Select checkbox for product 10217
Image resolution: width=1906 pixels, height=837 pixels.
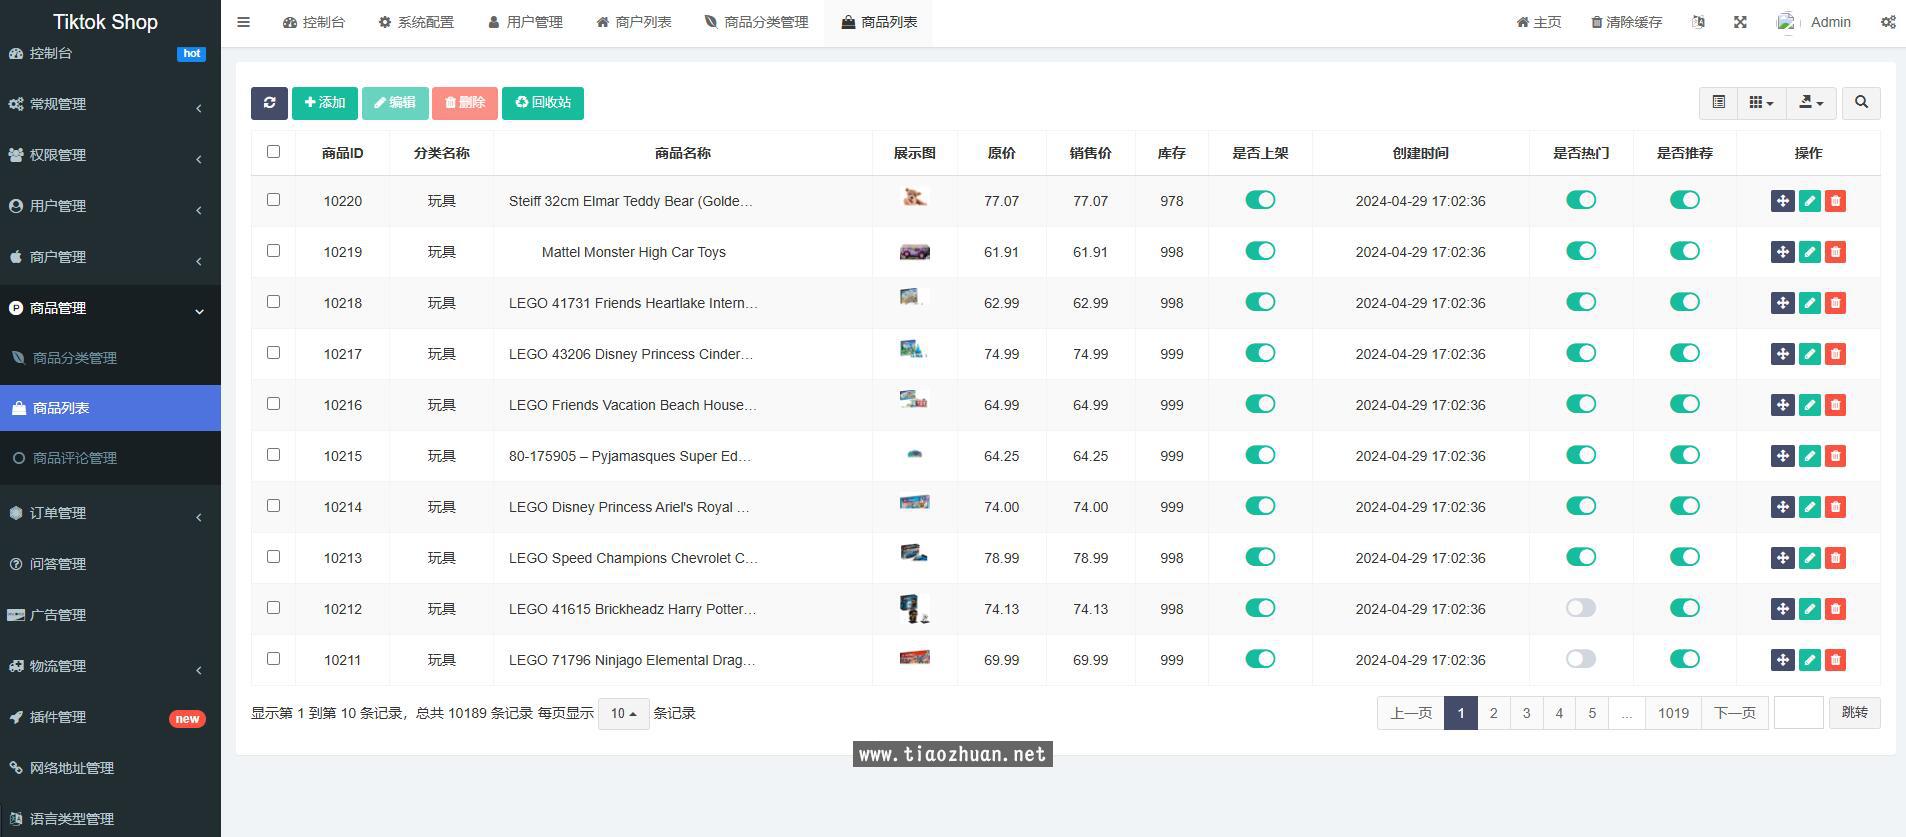pos(273,353)
